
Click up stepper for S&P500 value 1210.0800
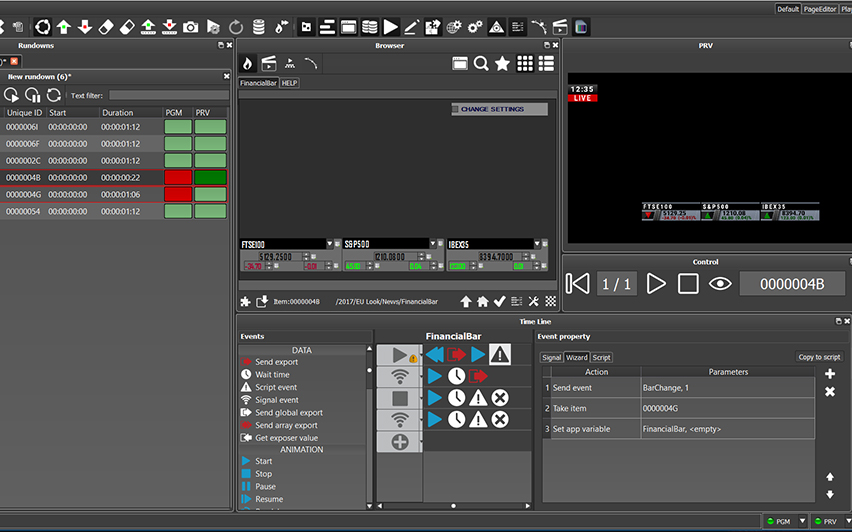421,254
